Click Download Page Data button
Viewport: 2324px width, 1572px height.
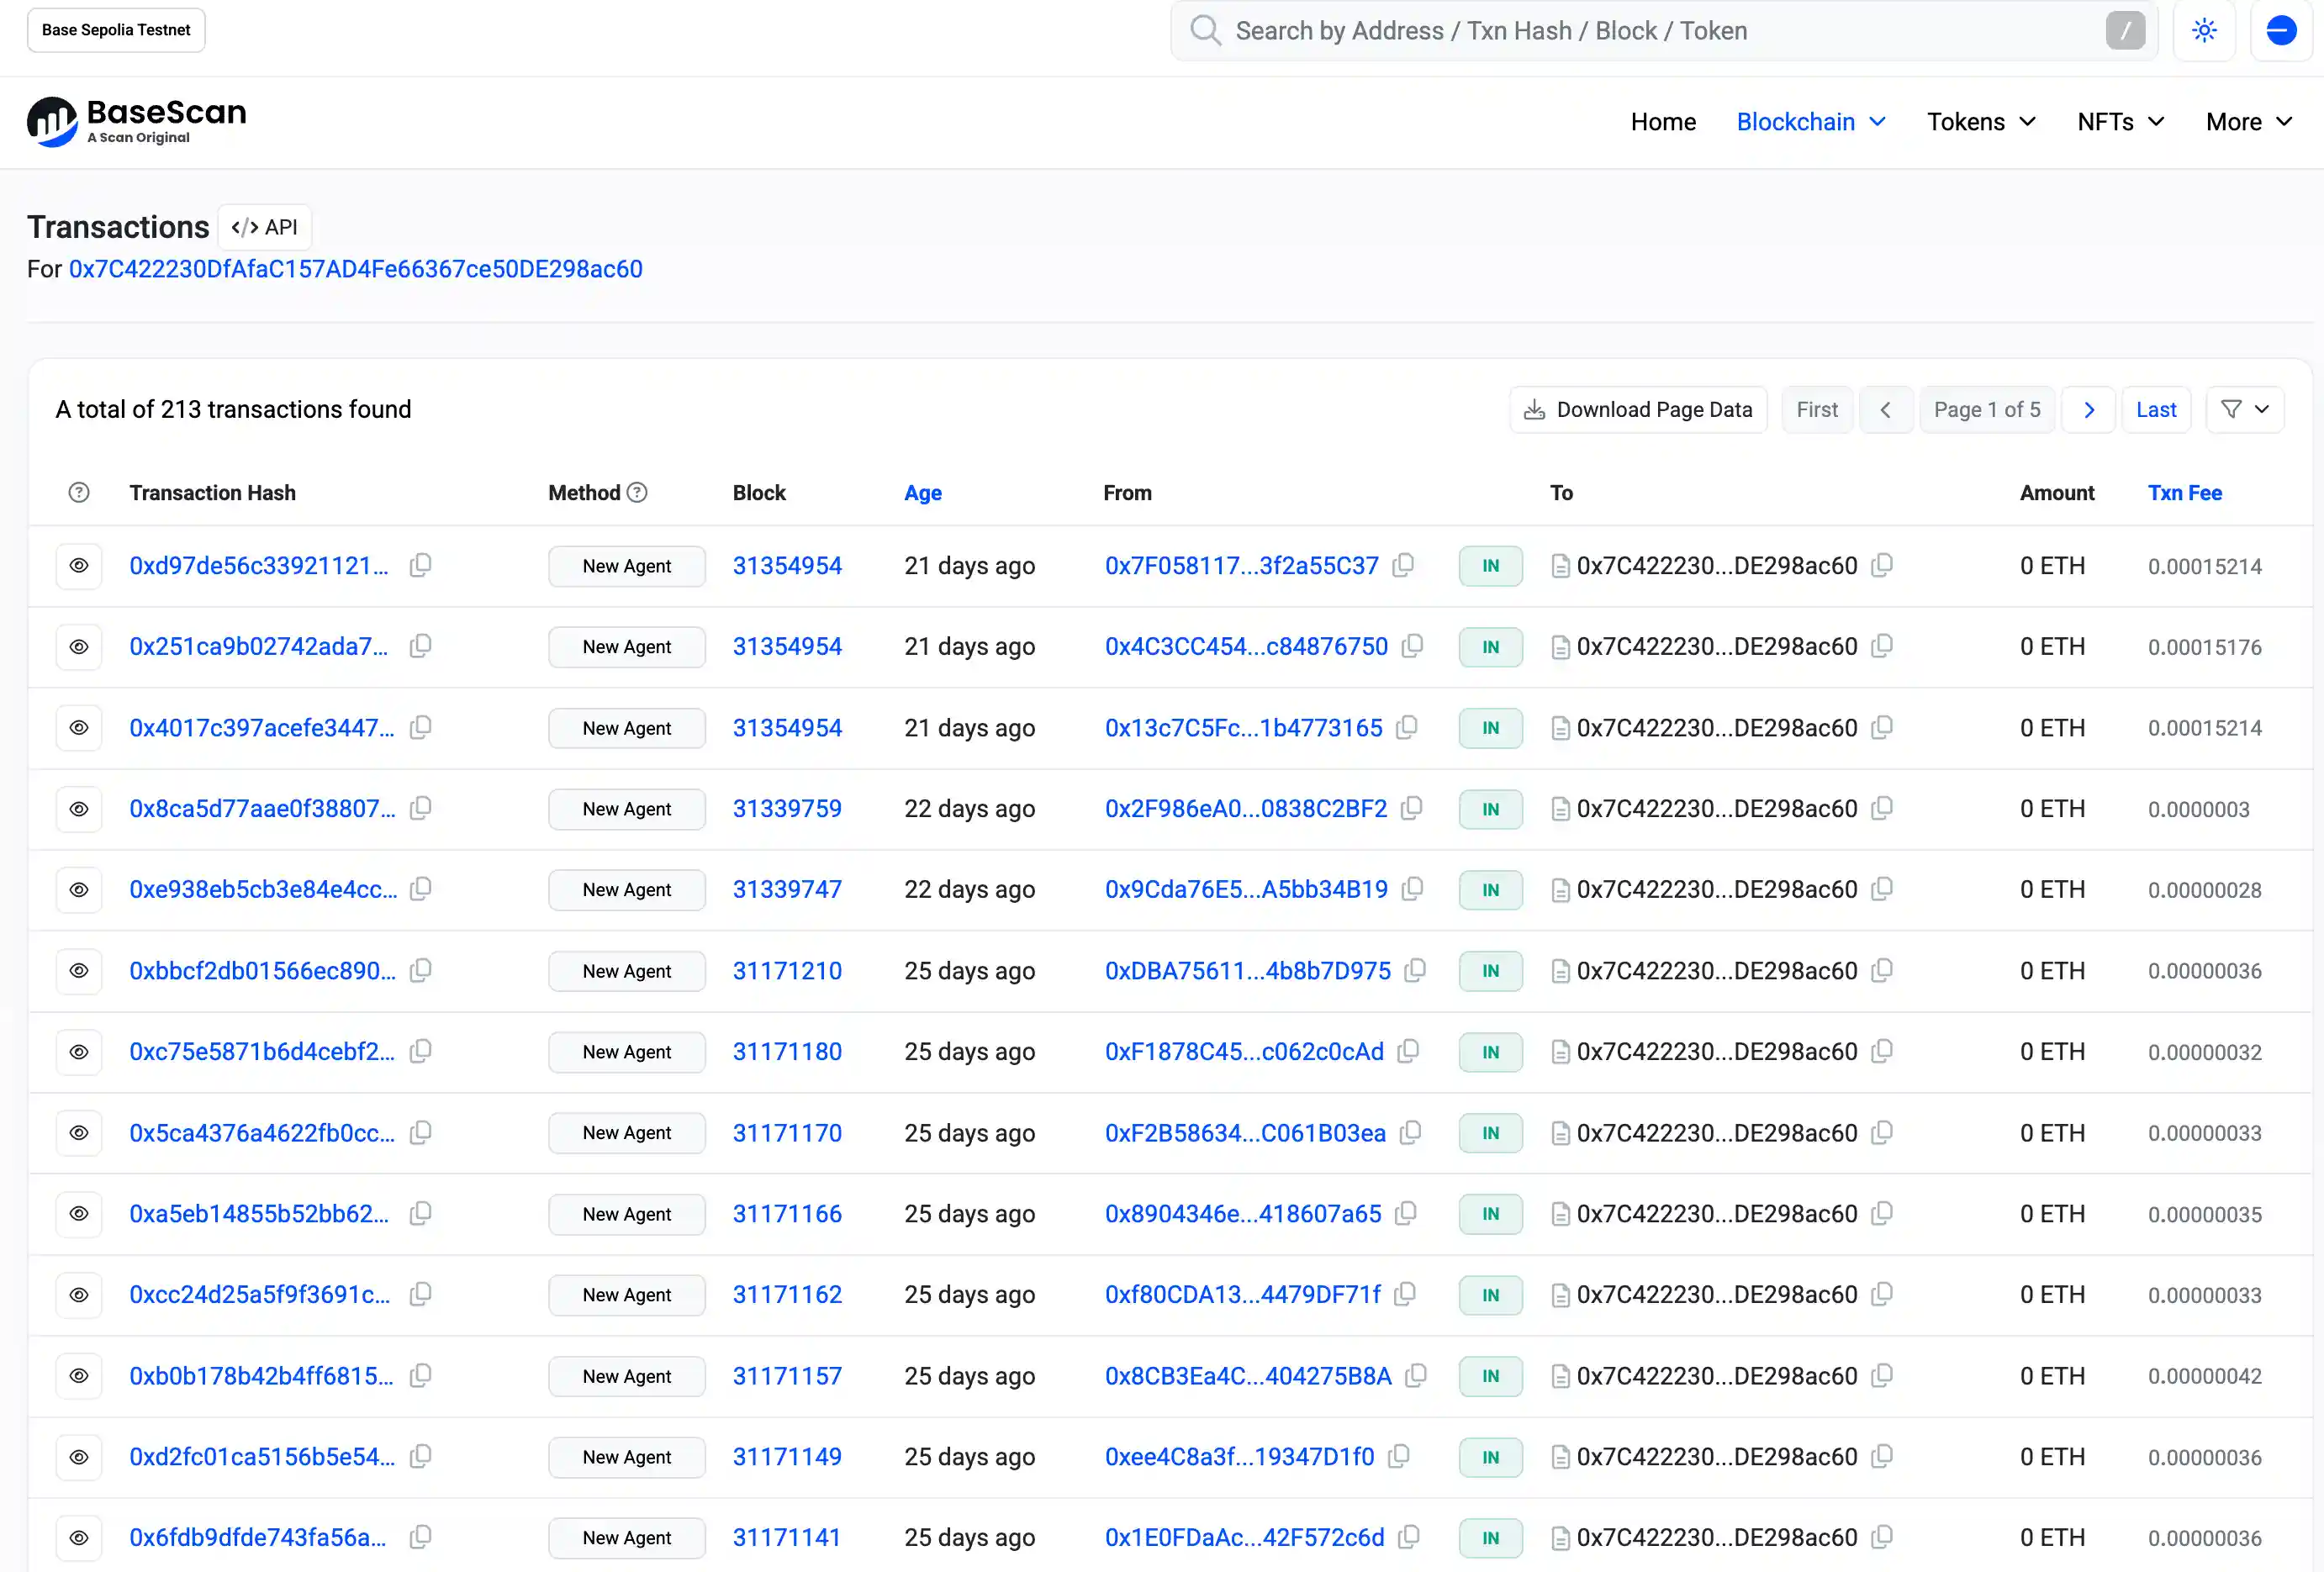pyautogui.click(x=1637, y=410)
